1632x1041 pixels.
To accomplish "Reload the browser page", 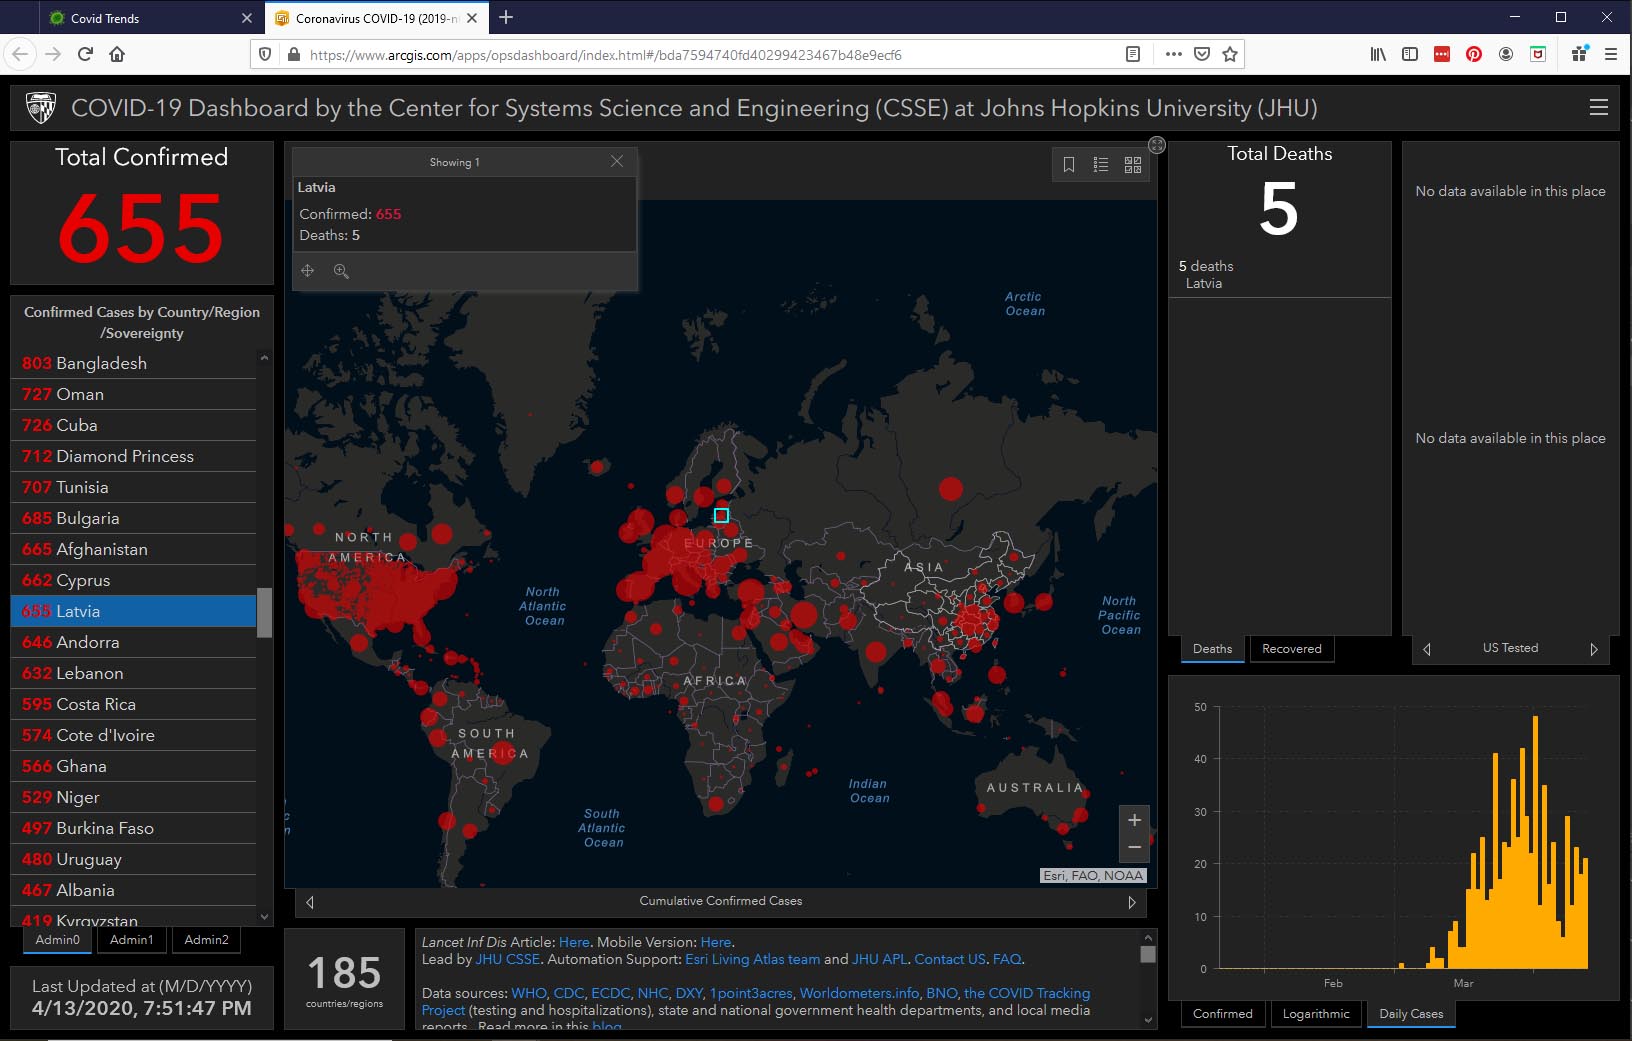I will click(85, 54).
